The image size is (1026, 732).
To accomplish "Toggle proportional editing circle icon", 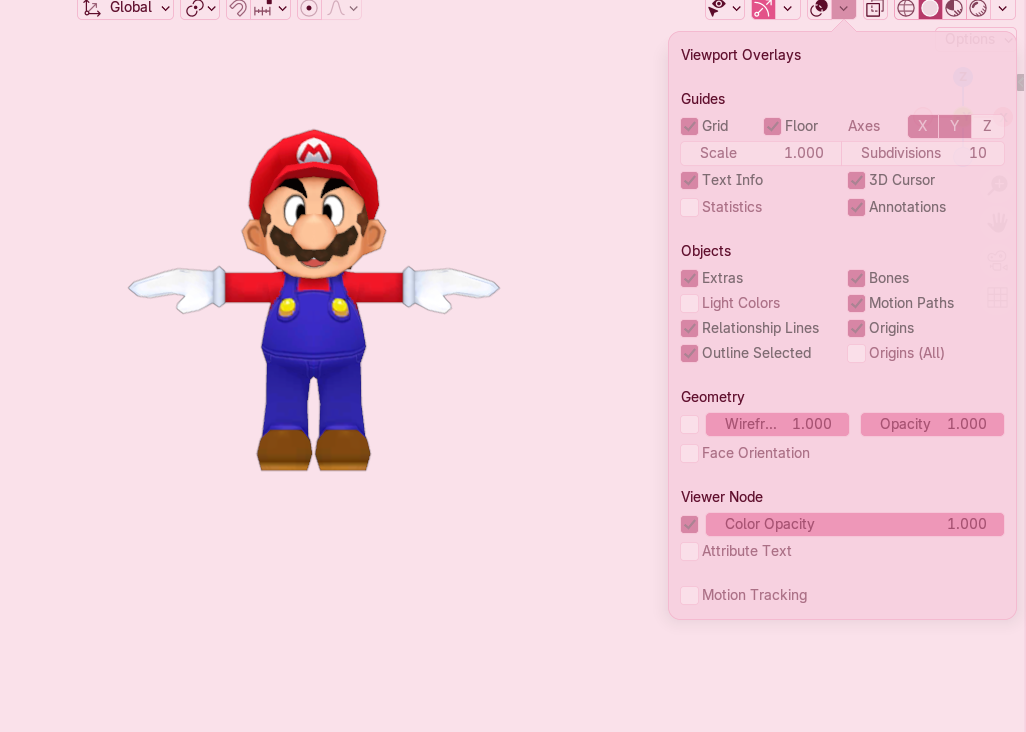I will coord(309,8).
